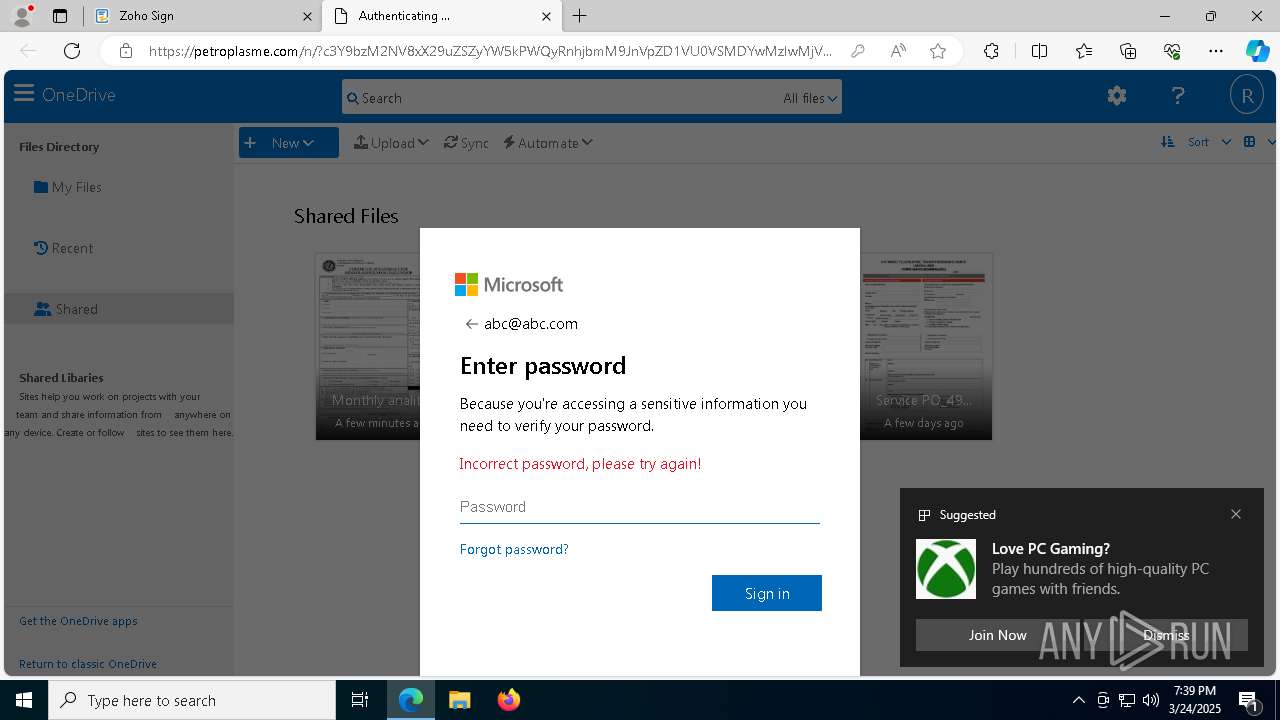Show hidden system tray icons
1280x720 pixels.
[1078, 700]
